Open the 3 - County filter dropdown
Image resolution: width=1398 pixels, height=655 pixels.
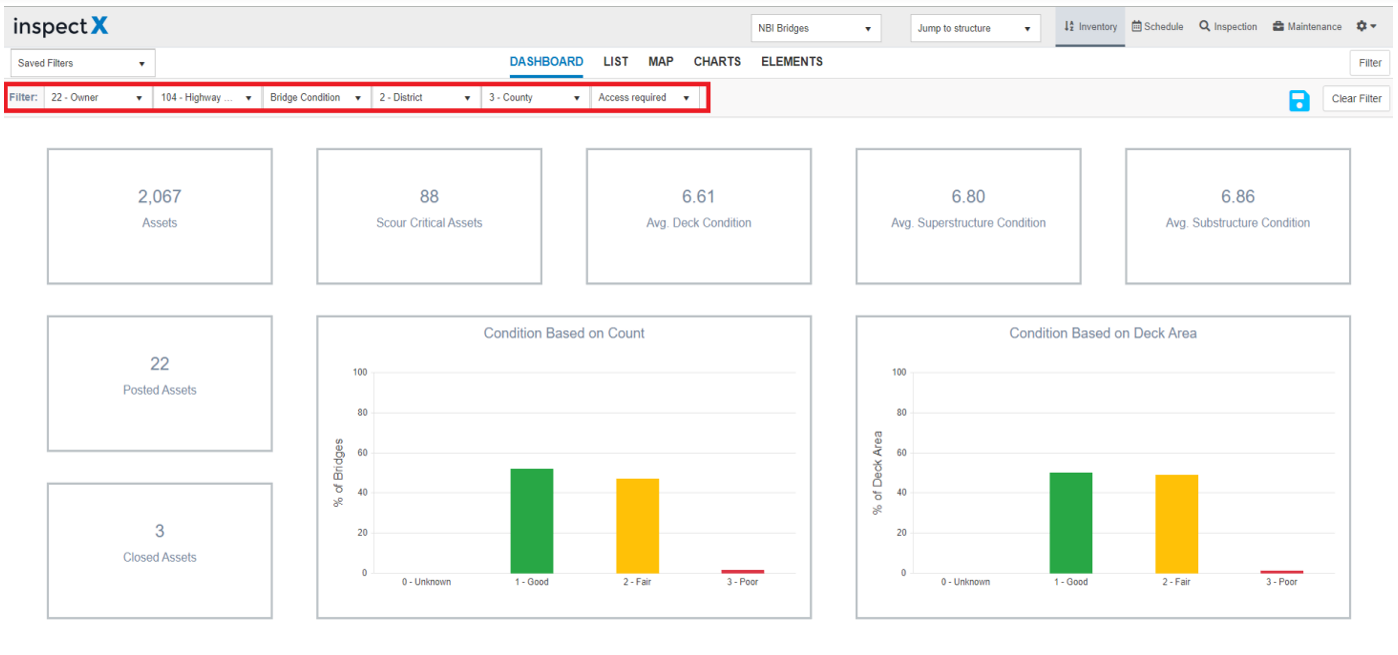(535, 98)
